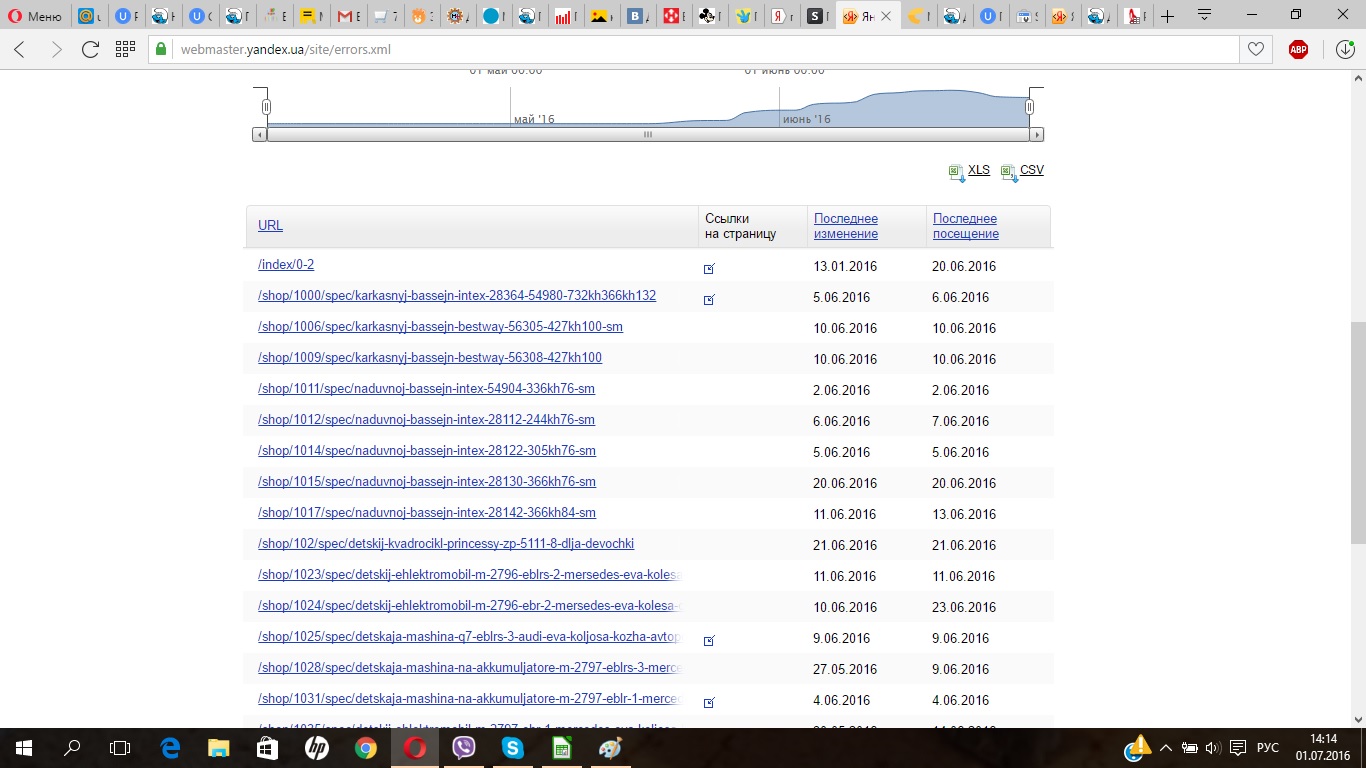Viewport: 1366px width, 768px height.
Task: Open karkasnyj-bassejn-intex-28364 link
Action: (x=457, y=296)
